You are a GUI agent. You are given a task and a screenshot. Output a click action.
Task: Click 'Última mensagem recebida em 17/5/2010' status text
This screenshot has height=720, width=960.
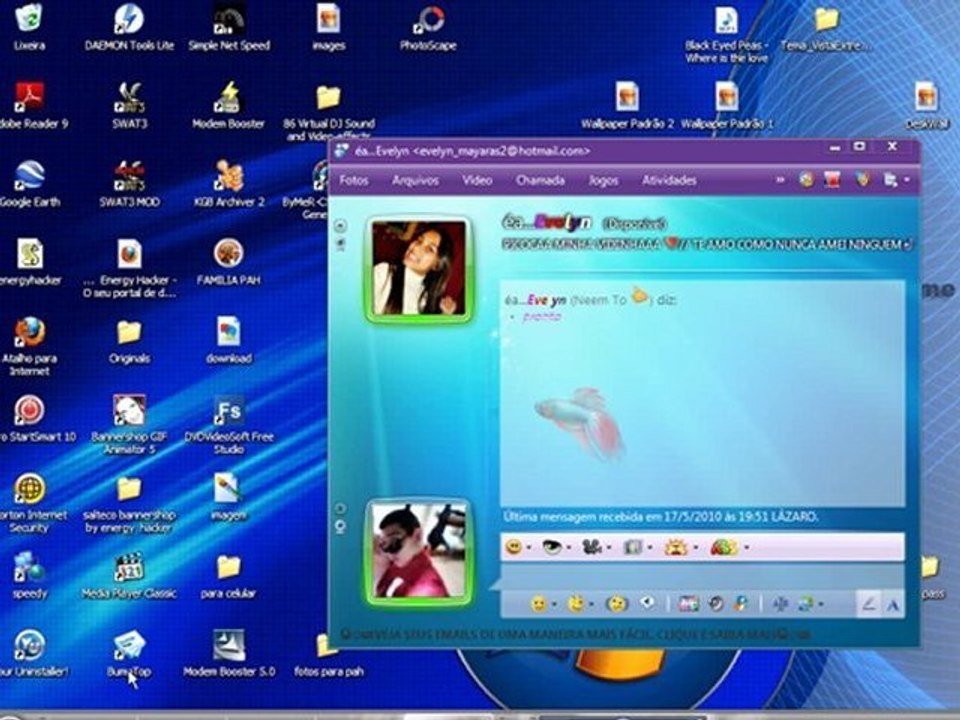(x=660, y=517)
